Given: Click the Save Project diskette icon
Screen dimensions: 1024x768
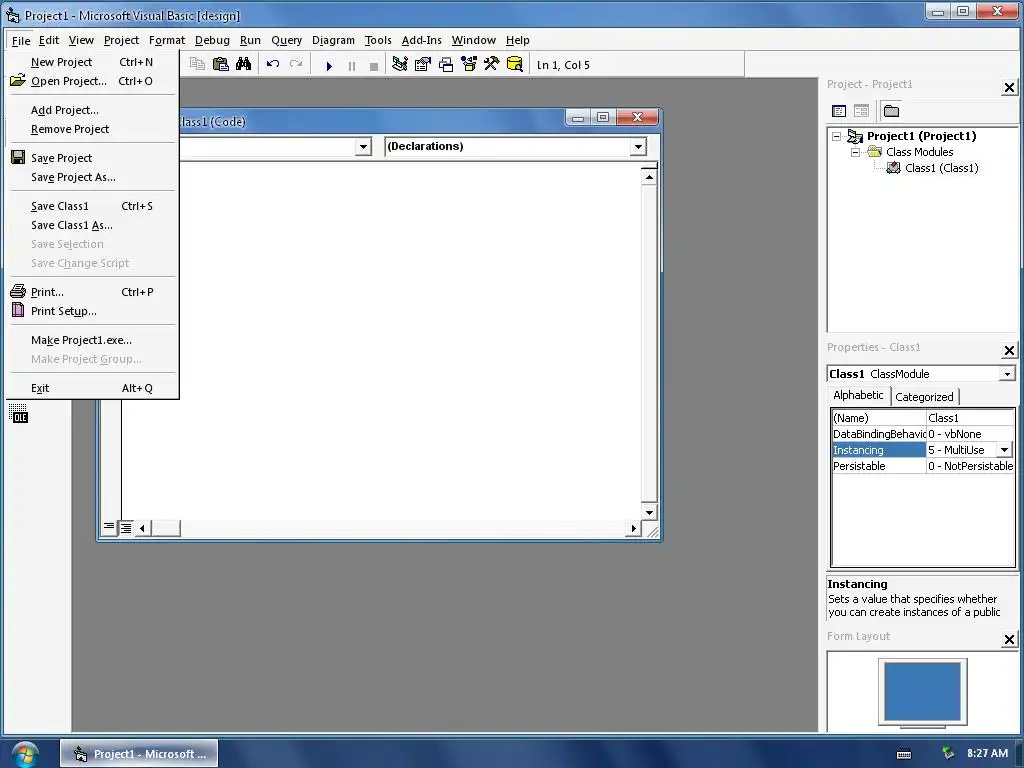Looking at the screenshot, I should (18, 157).
